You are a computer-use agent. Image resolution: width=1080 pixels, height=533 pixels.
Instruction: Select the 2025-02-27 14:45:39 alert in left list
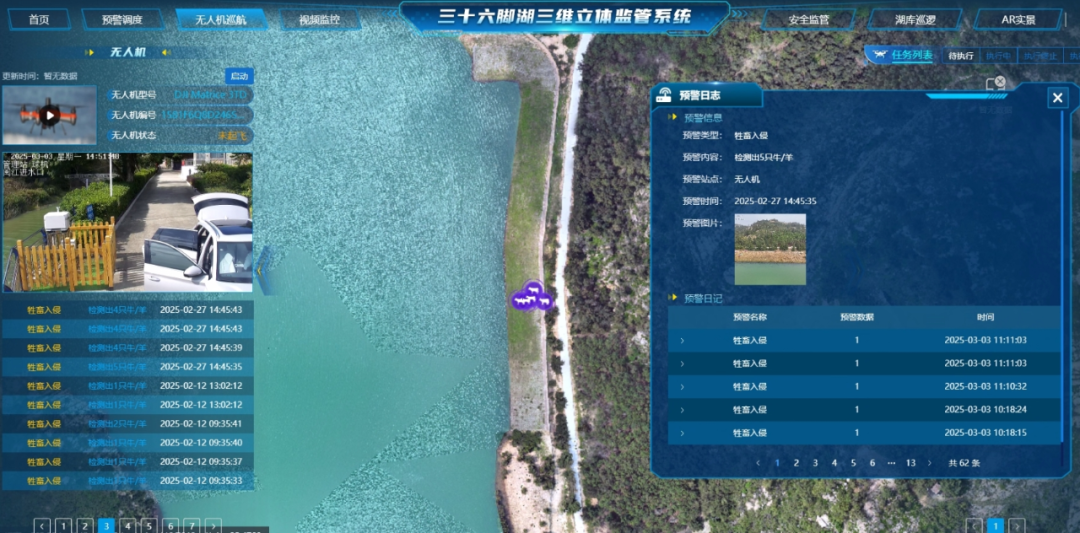(127, 348)
